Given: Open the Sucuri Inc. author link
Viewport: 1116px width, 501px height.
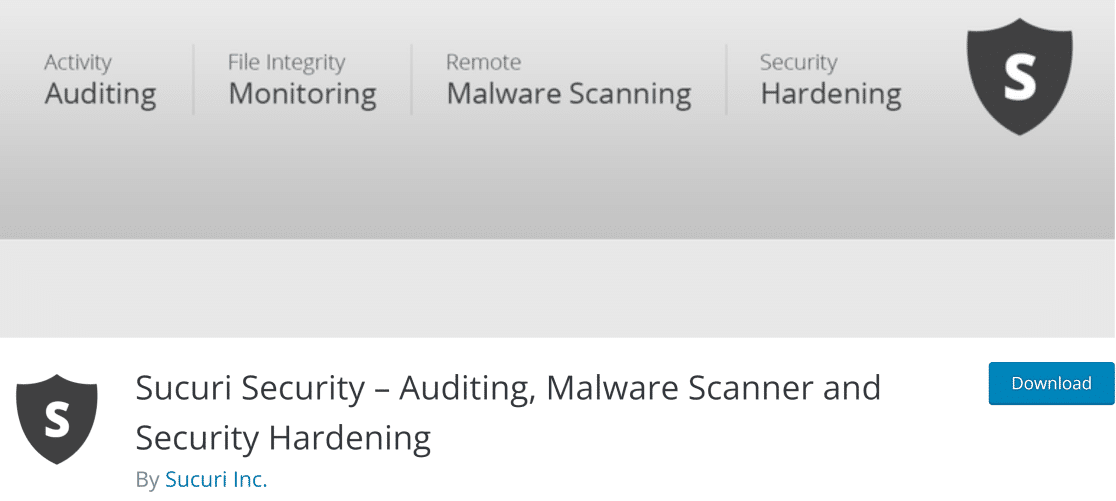Looking at the screenshot, I should (216, 480).
